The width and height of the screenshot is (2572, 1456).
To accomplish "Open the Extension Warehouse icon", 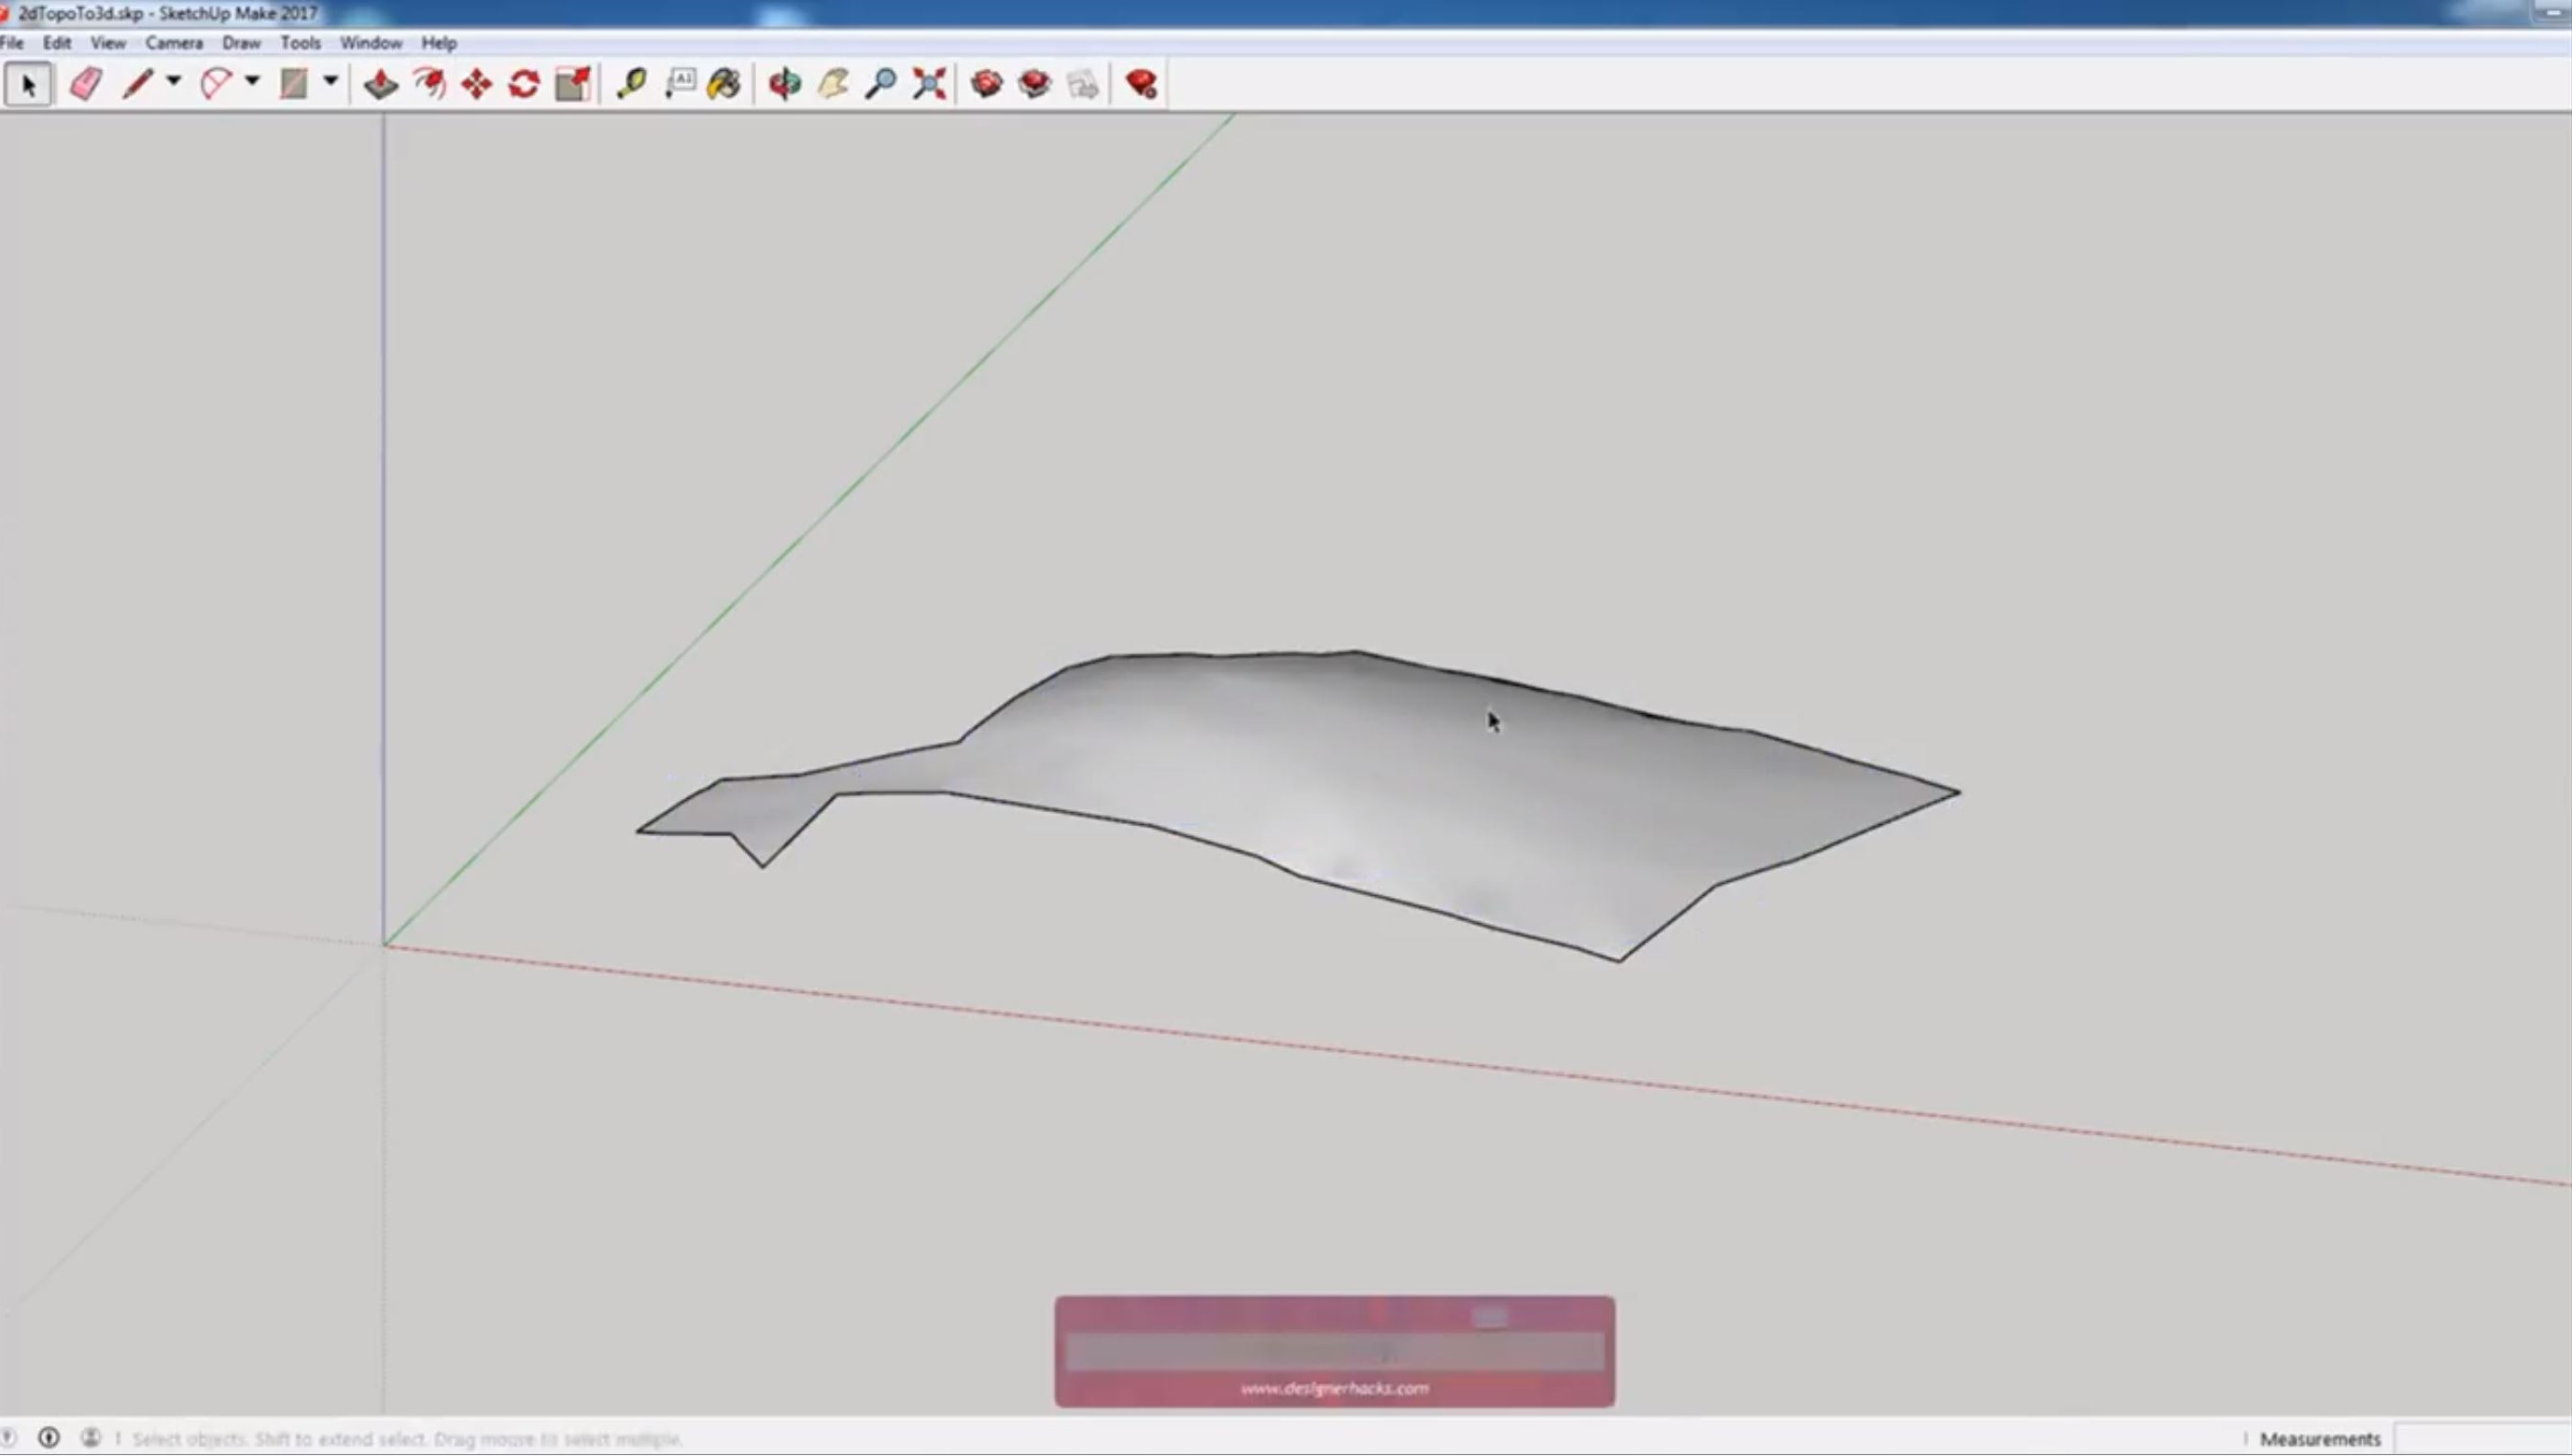I will coord(1035,84).
